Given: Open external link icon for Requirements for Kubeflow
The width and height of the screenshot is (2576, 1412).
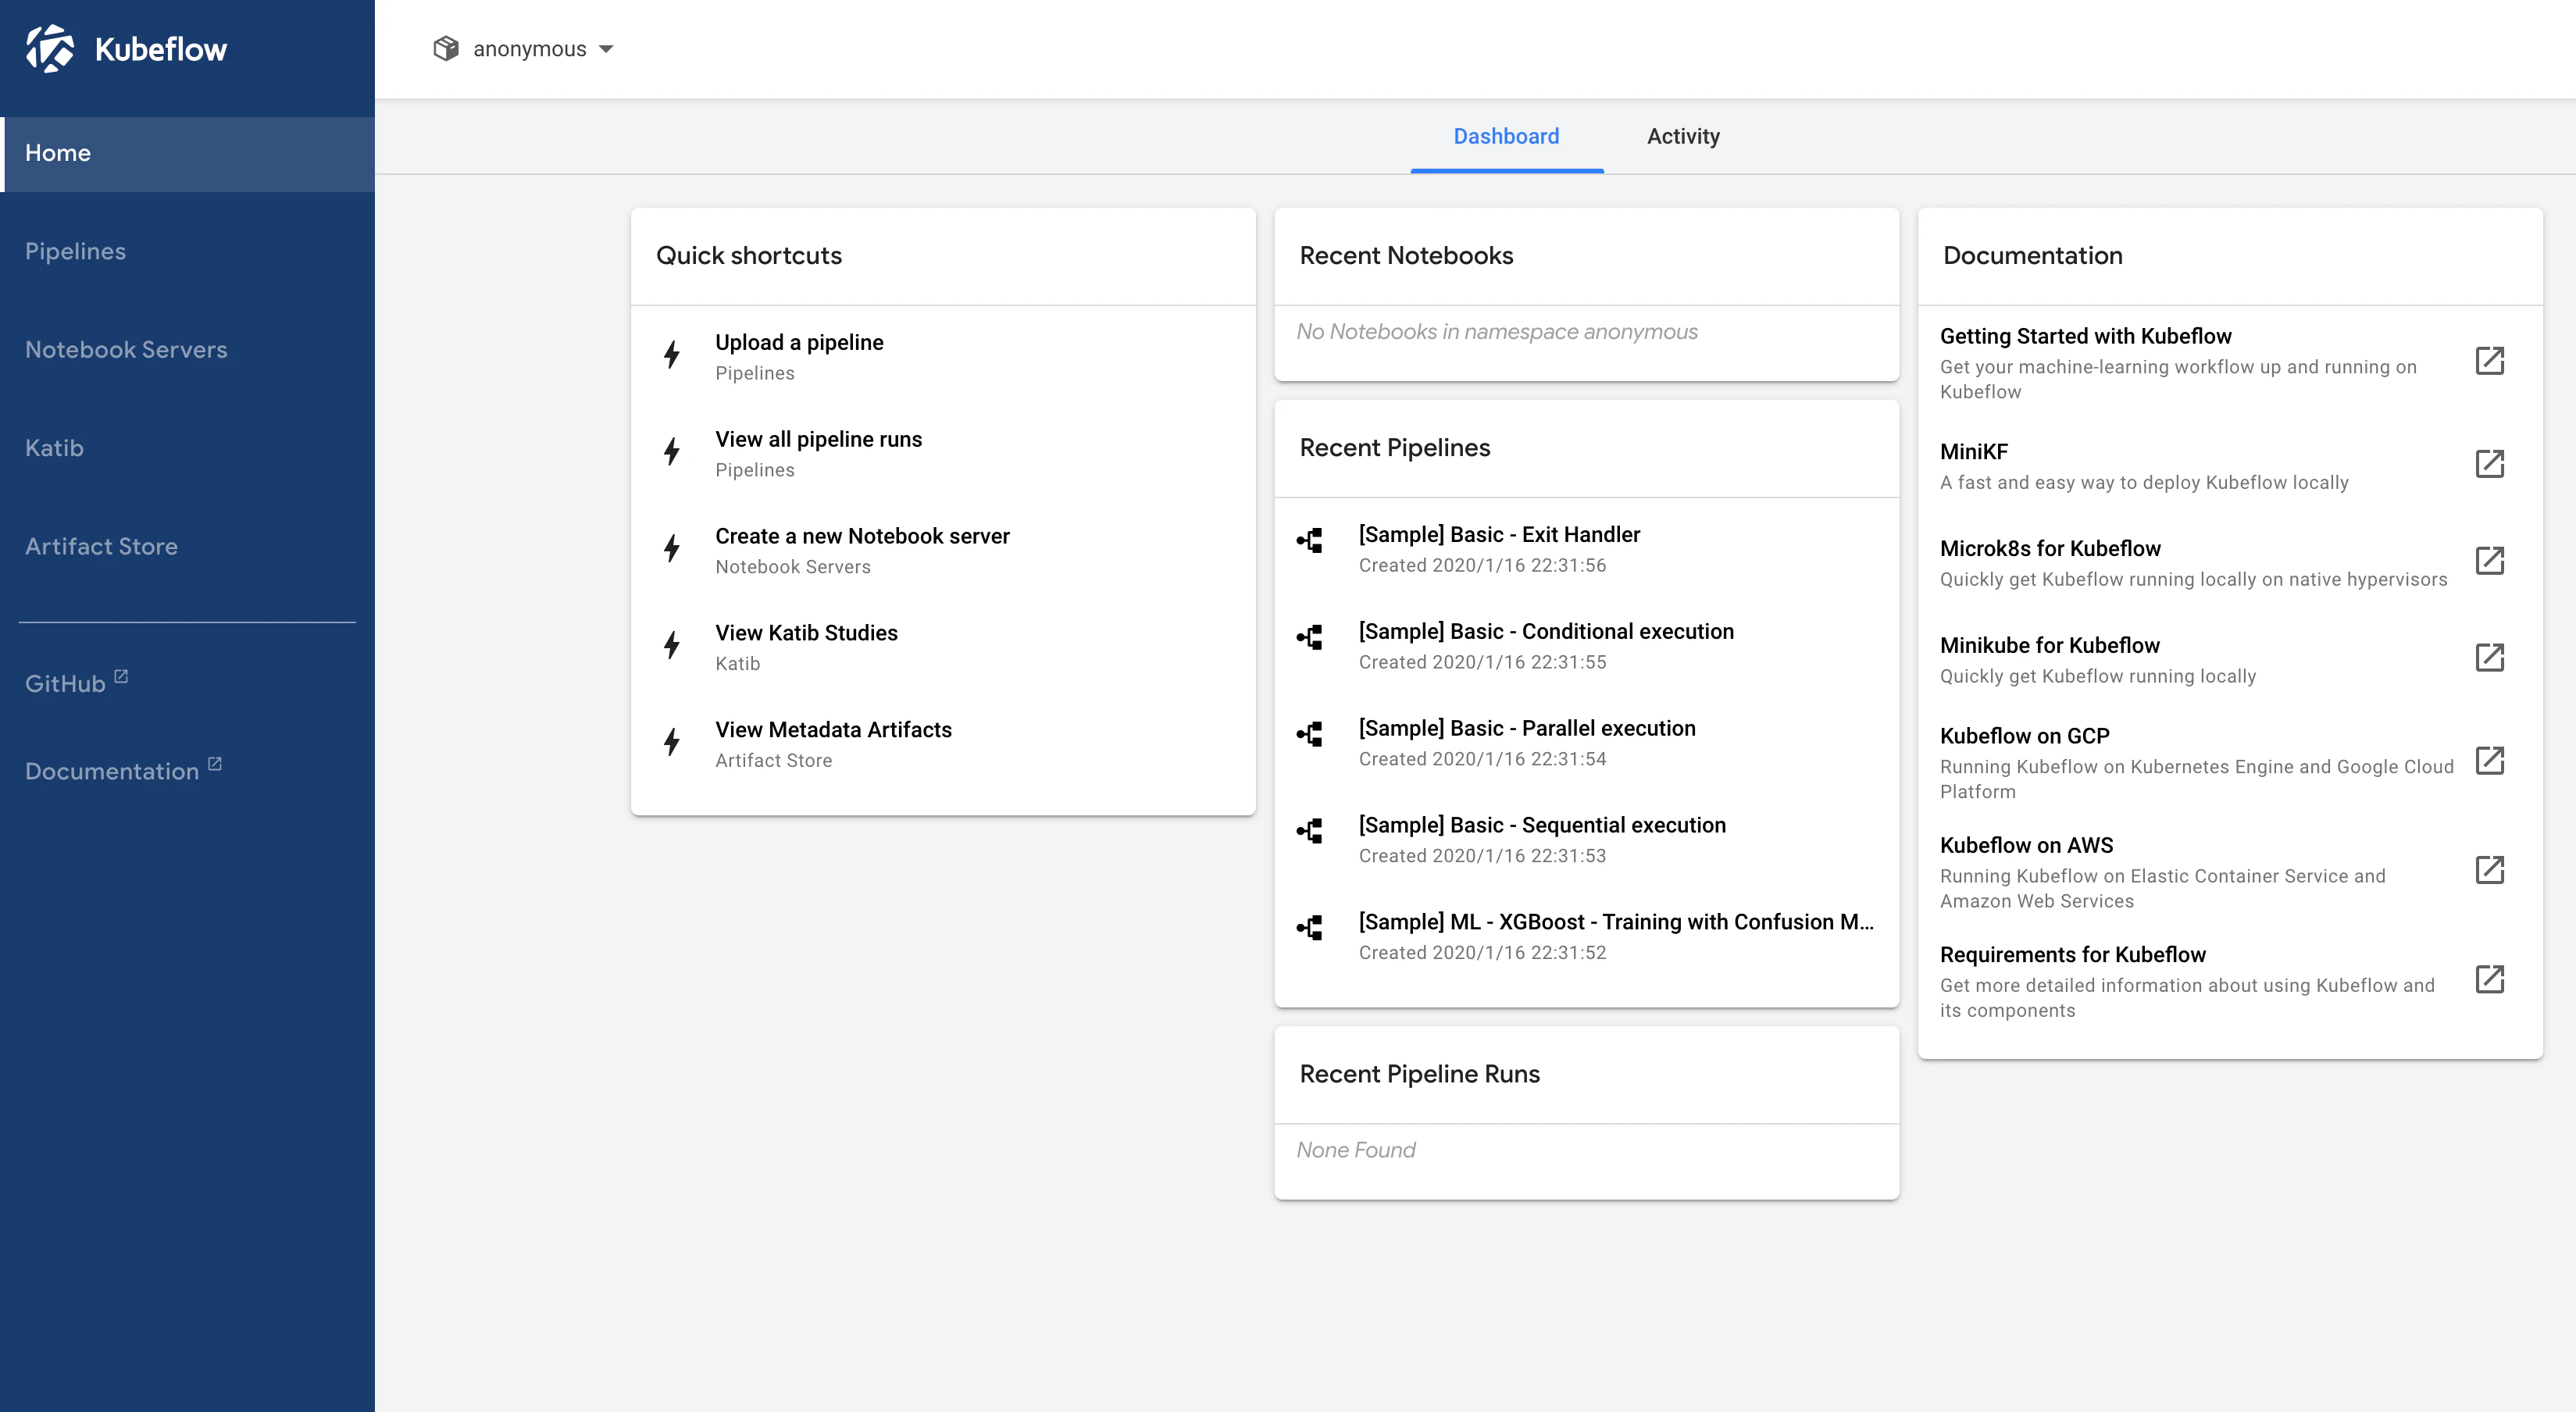Looking at the screenshot, I should pos(2489,979).
